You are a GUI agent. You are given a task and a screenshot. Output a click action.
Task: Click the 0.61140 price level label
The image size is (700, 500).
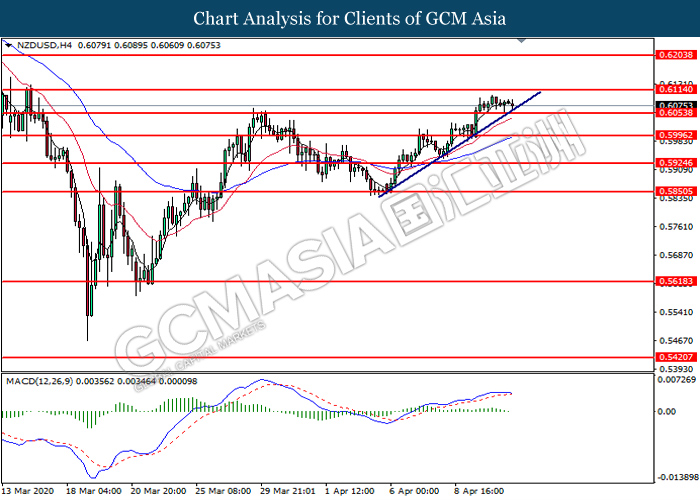click(676, 89)
